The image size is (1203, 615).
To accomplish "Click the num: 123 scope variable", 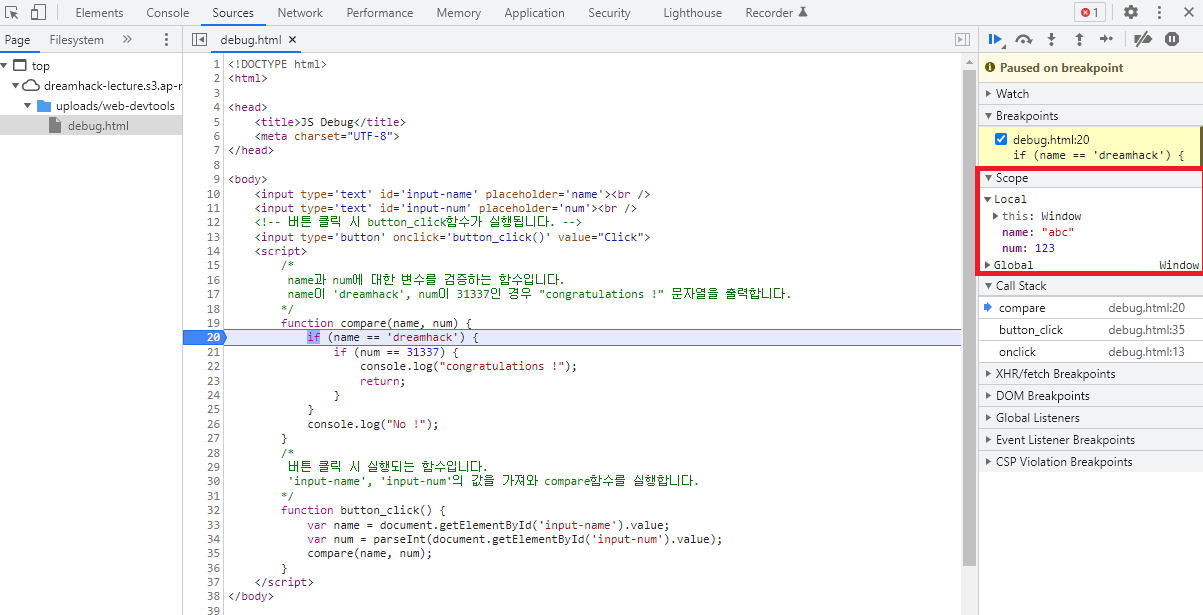I will point(1028,248).
